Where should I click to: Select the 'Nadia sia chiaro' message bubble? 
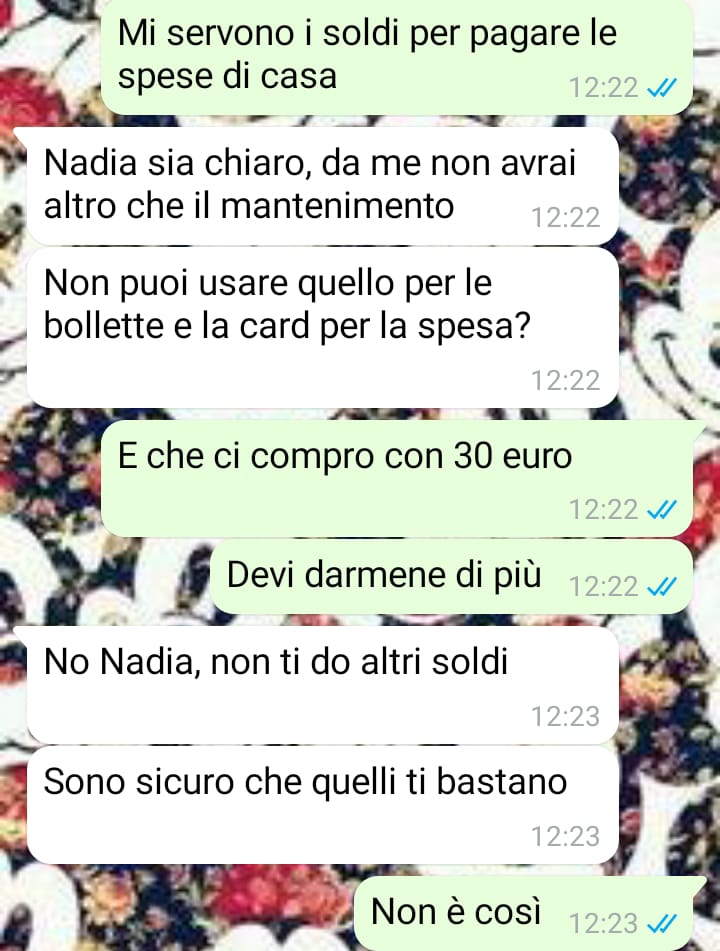click(x=323, y=186)
